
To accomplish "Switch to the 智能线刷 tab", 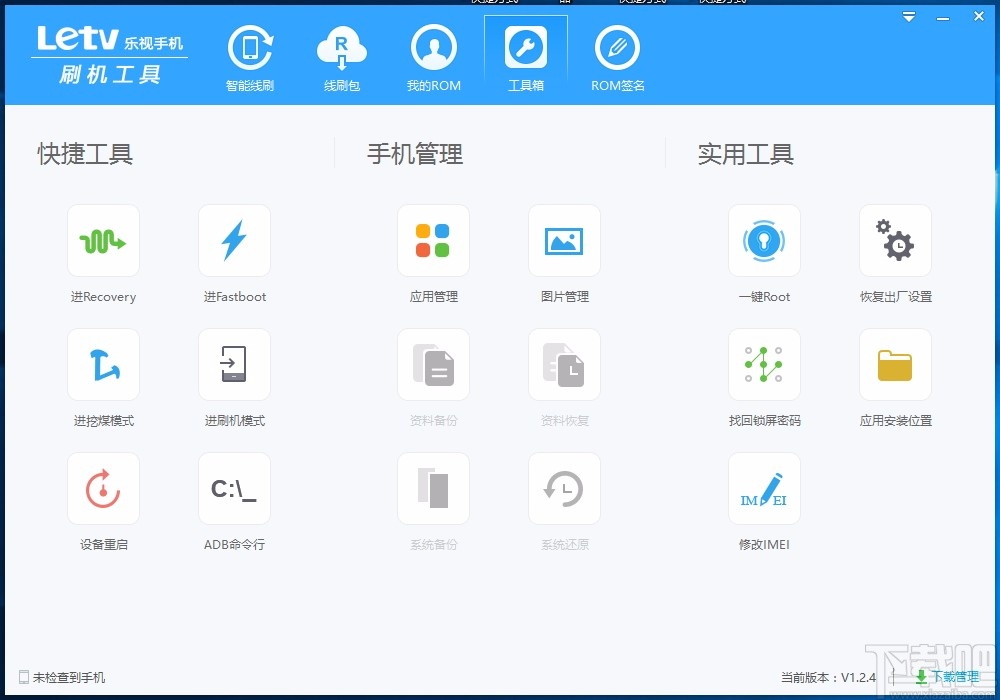I will (x=250, y=55).
